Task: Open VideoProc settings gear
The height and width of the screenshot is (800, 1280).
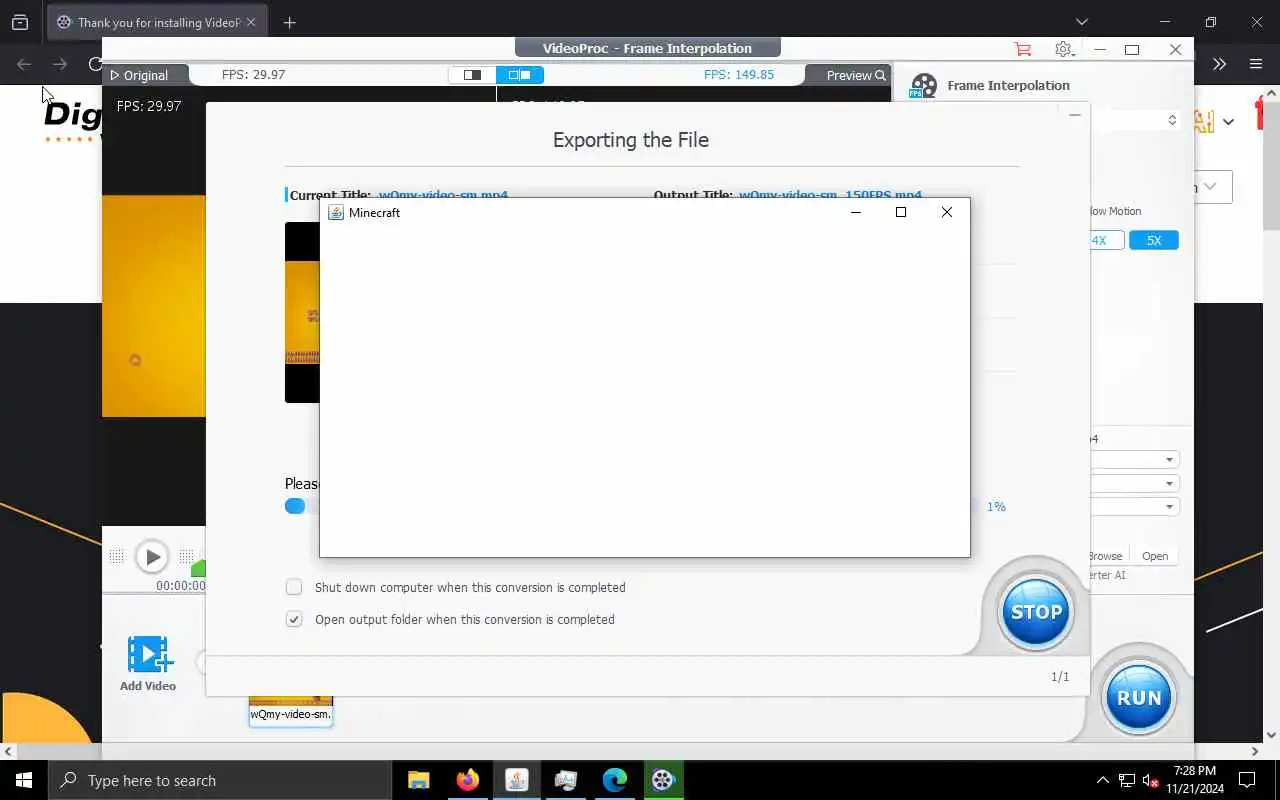Action: pos(1063,49)
